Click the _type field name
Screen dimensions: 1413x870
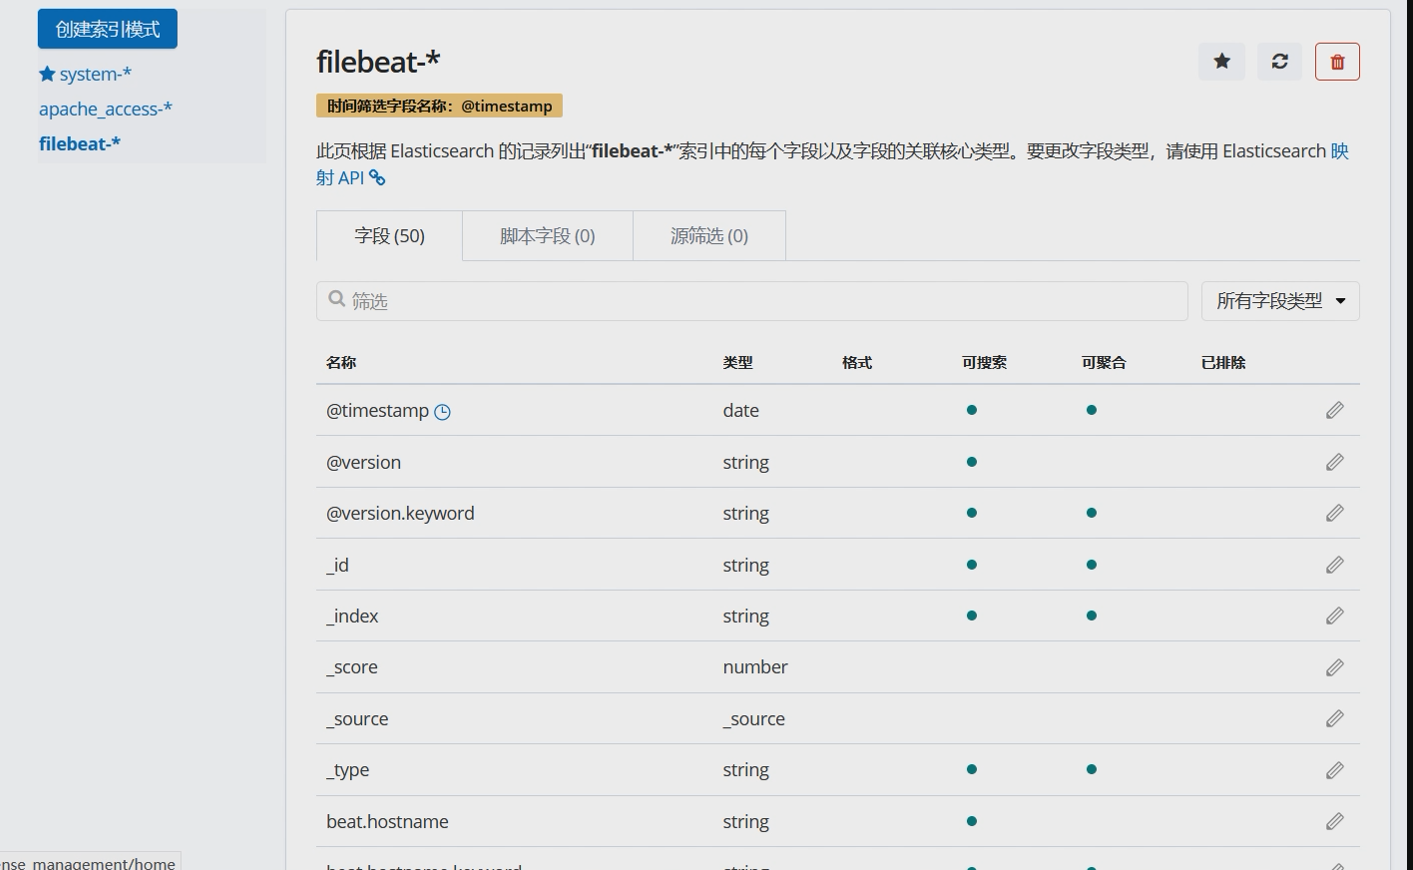coord(348,770)
